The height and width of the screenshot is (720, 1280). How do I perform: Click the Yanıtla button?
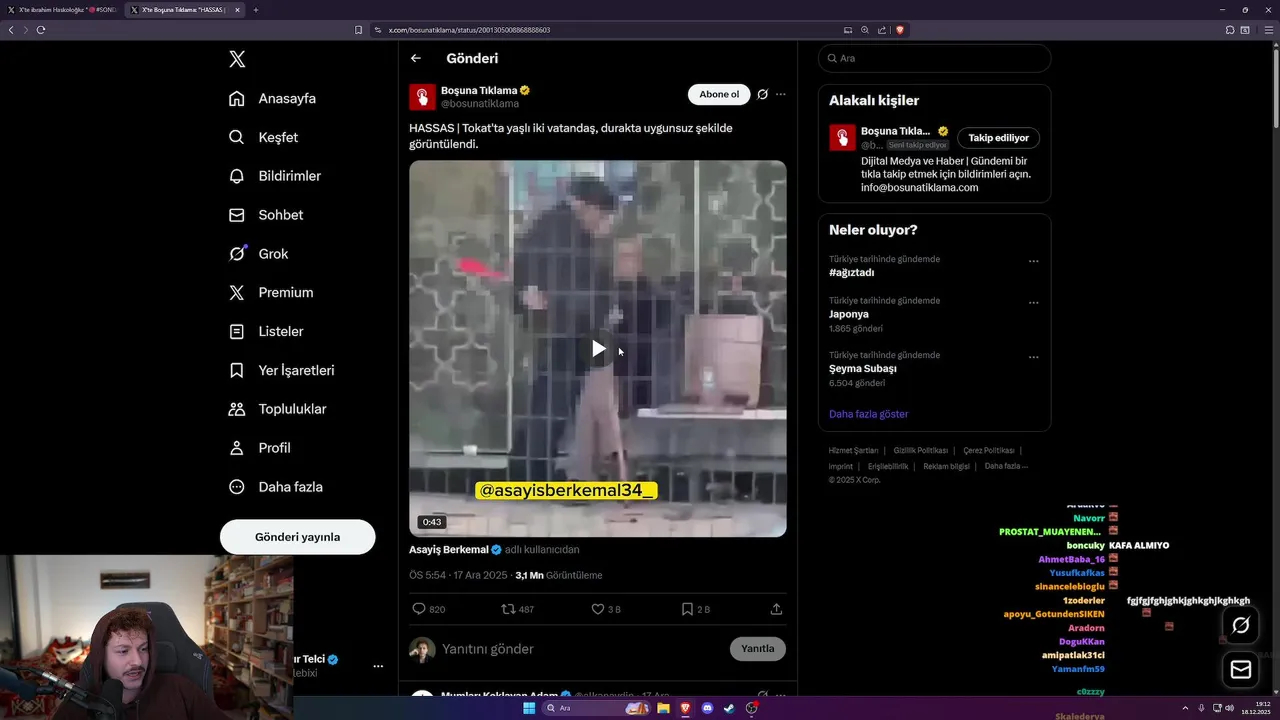point(758,649)
